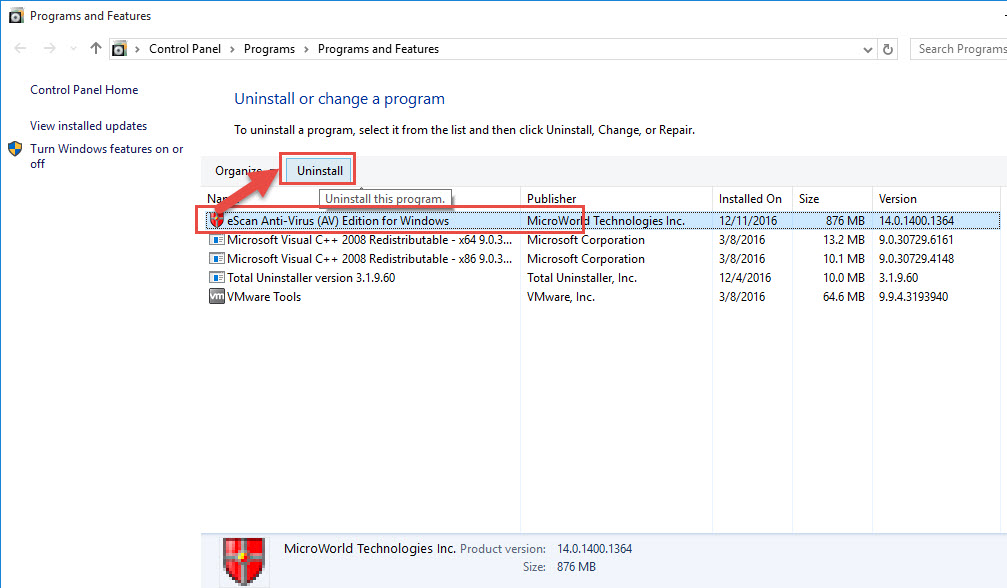This screenshot has width=1007, height=588.
Task: Expand the Programs breadcrumb chevron
Action: point(306,49)
